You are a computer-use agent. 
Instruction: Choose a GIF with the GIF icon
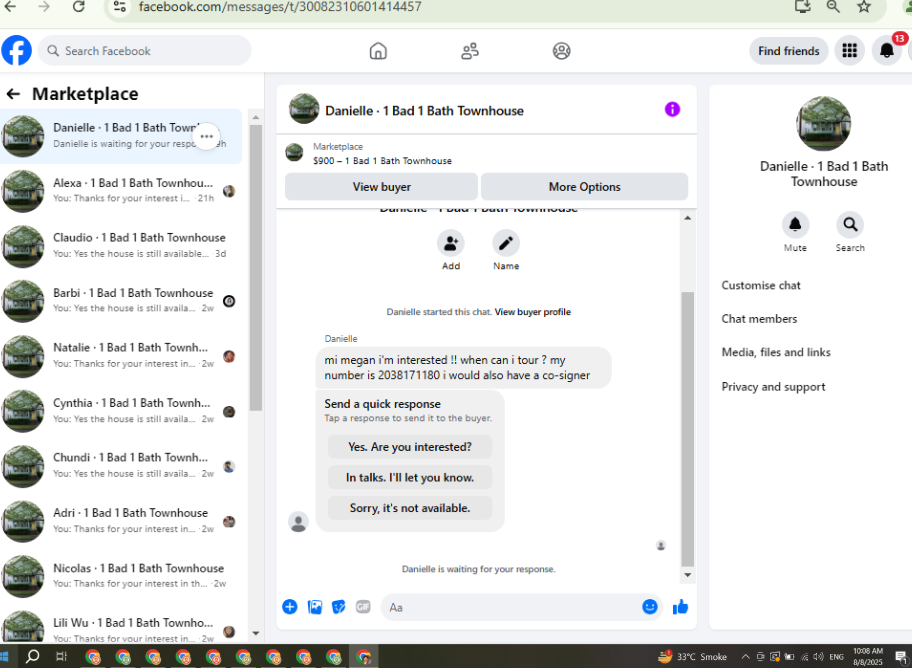coord(363,607)
